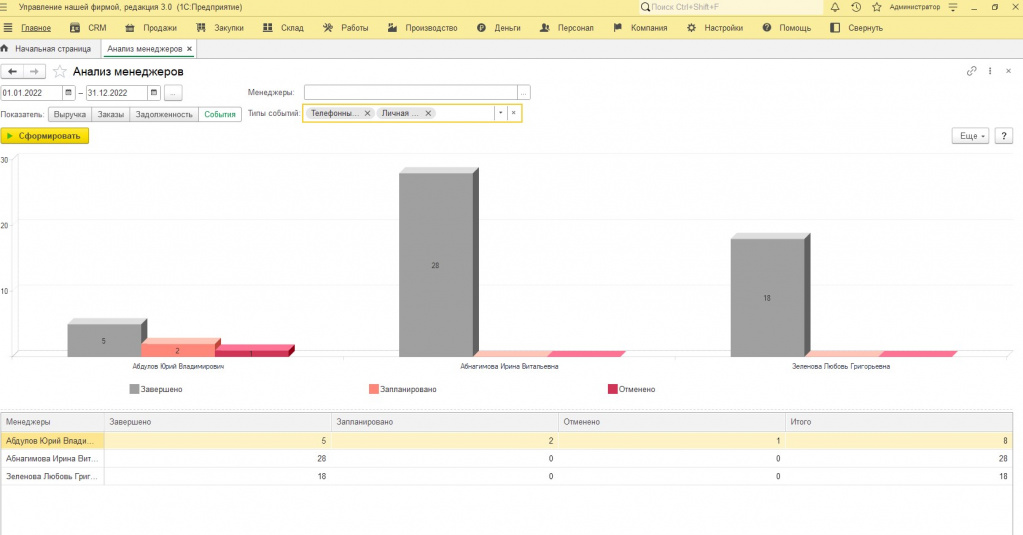Open the Помощь section
The image size is (1023, 535).
click(x=787, y=28)
